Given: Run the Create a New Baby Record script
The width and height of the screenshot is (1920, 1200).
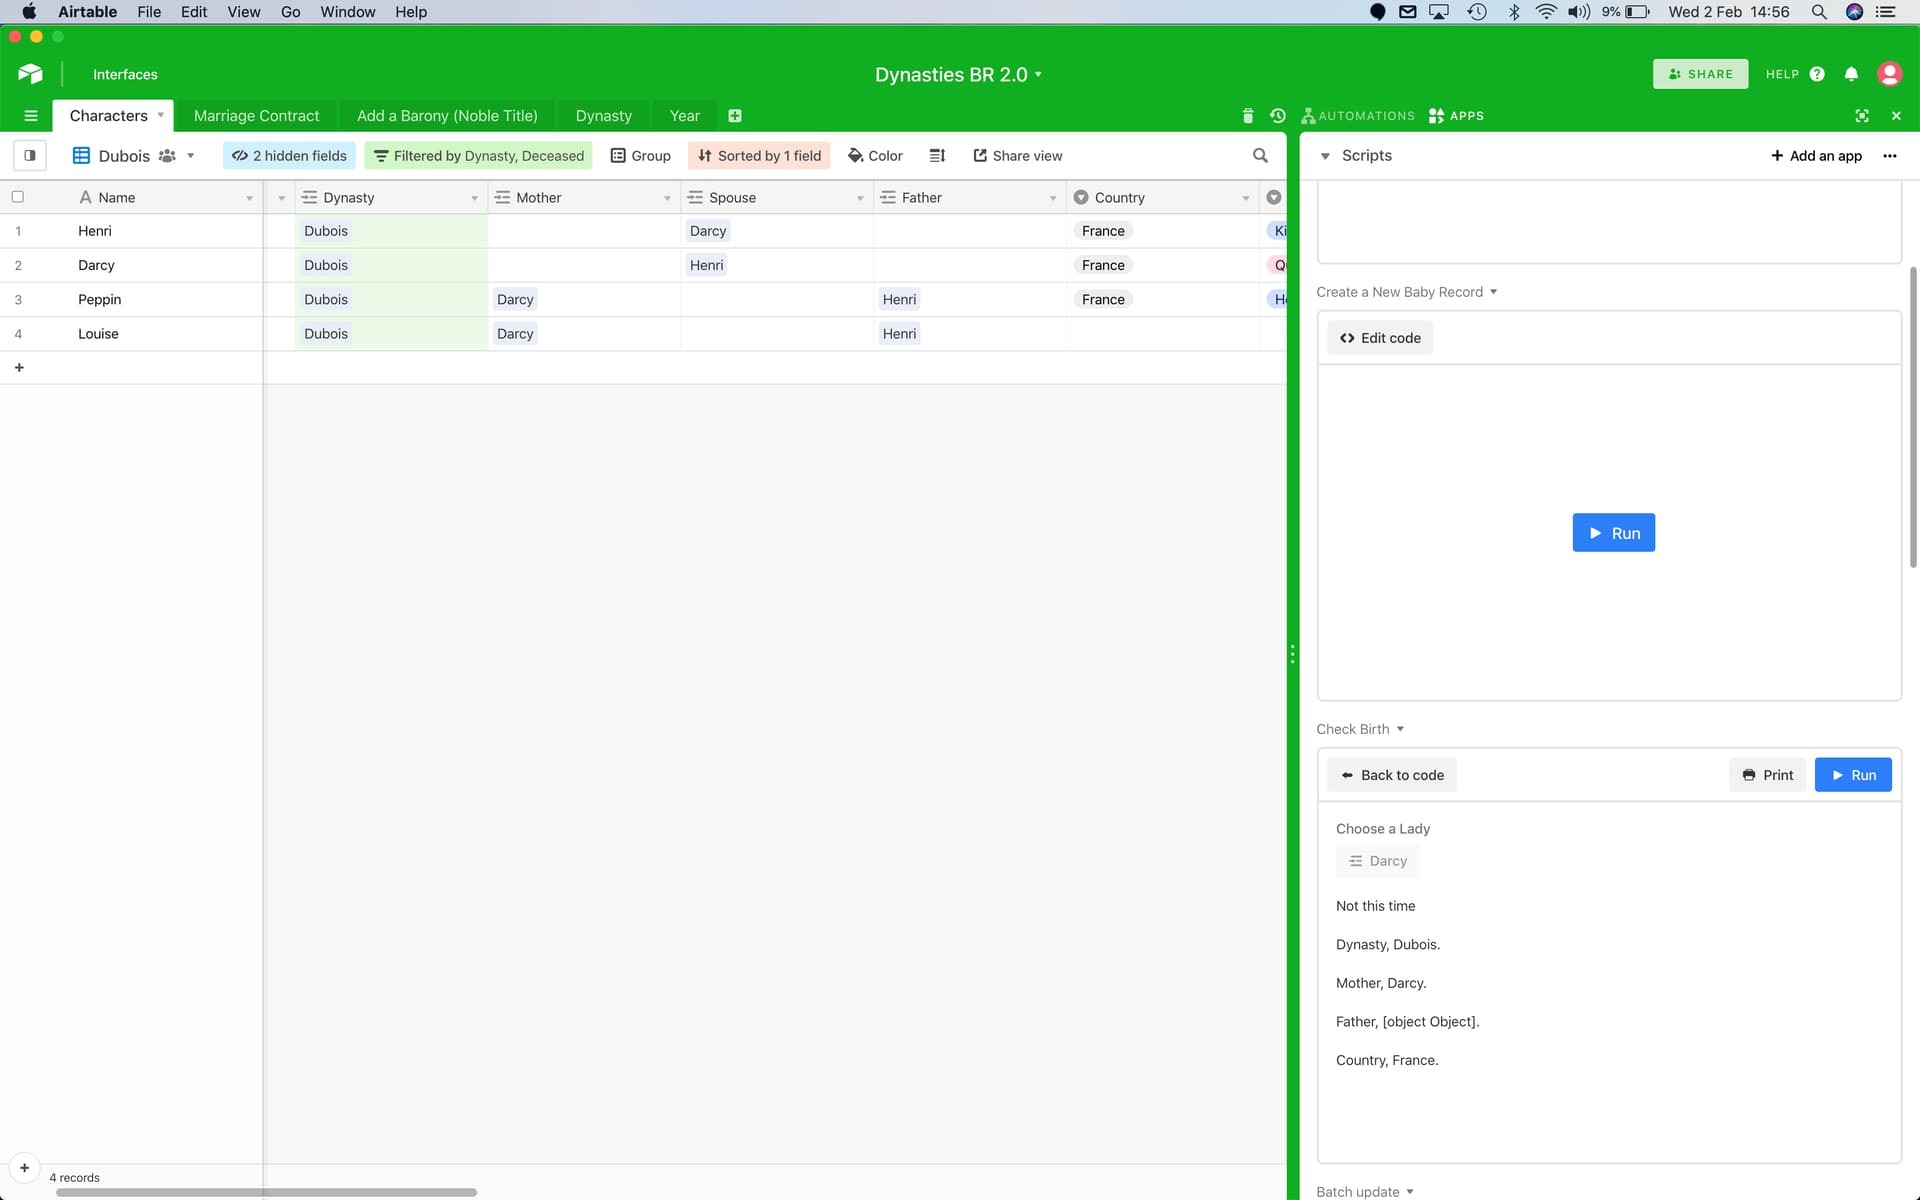Looking at the screenshot, I should (1613, 533).
